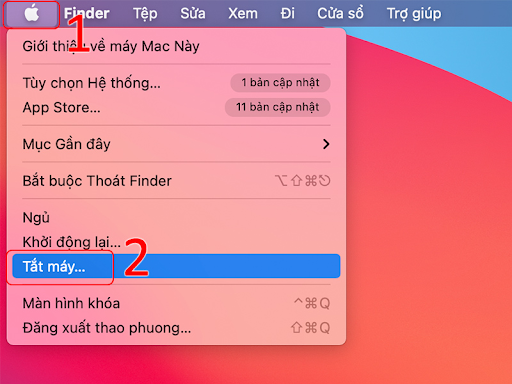Select the highlighted Tắt máy option
The image size is (512, 384).
[x=176, y=266]
